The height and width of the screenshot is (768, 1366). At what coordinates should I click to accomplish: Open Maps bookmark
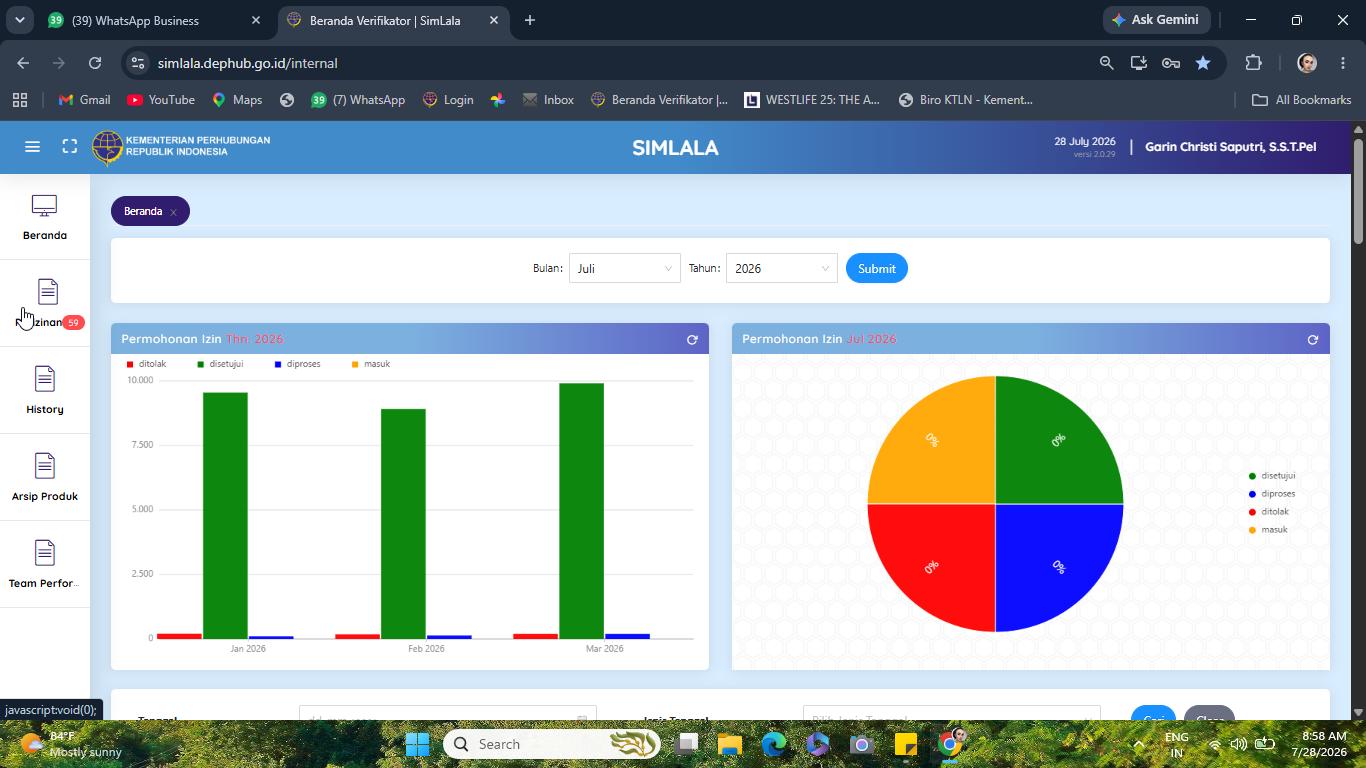click(237, 100)
